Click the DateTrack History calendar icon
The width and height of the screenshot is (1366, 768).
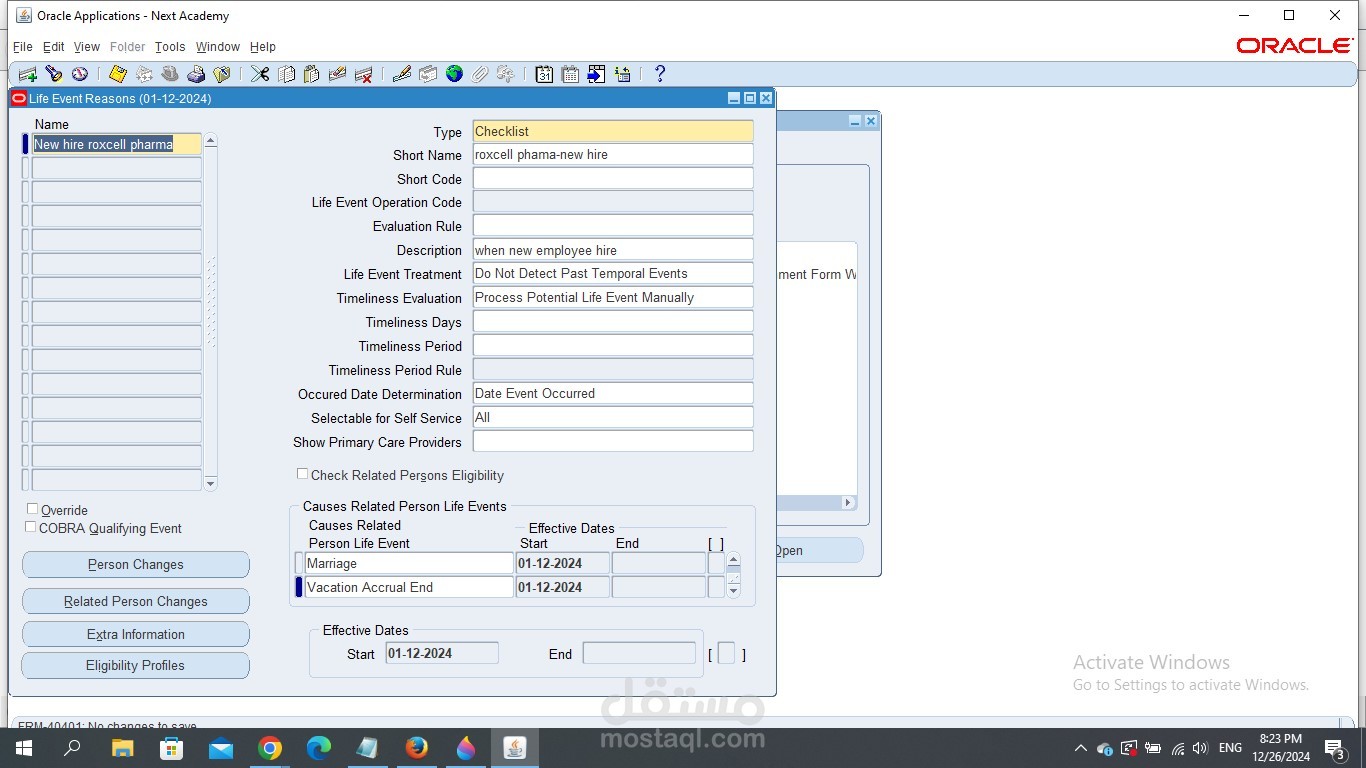tap(570, 74)
